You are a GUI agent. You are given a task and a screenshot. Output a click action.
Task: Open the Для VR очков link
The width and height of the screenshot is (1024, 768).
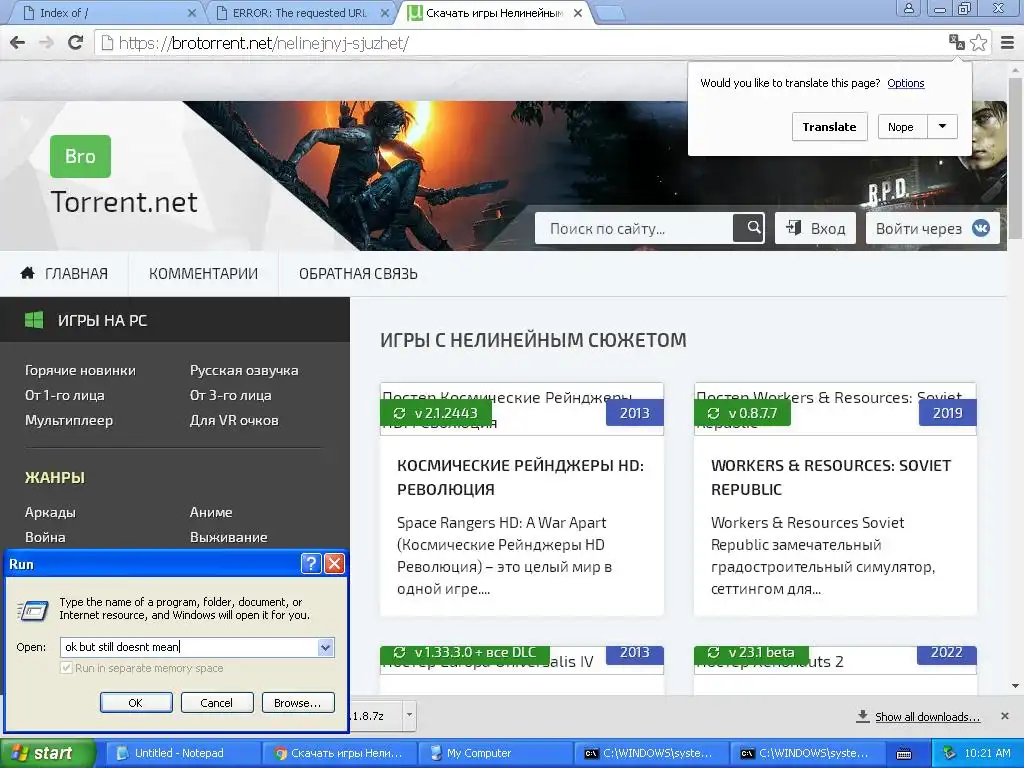(x=234, y=421)
